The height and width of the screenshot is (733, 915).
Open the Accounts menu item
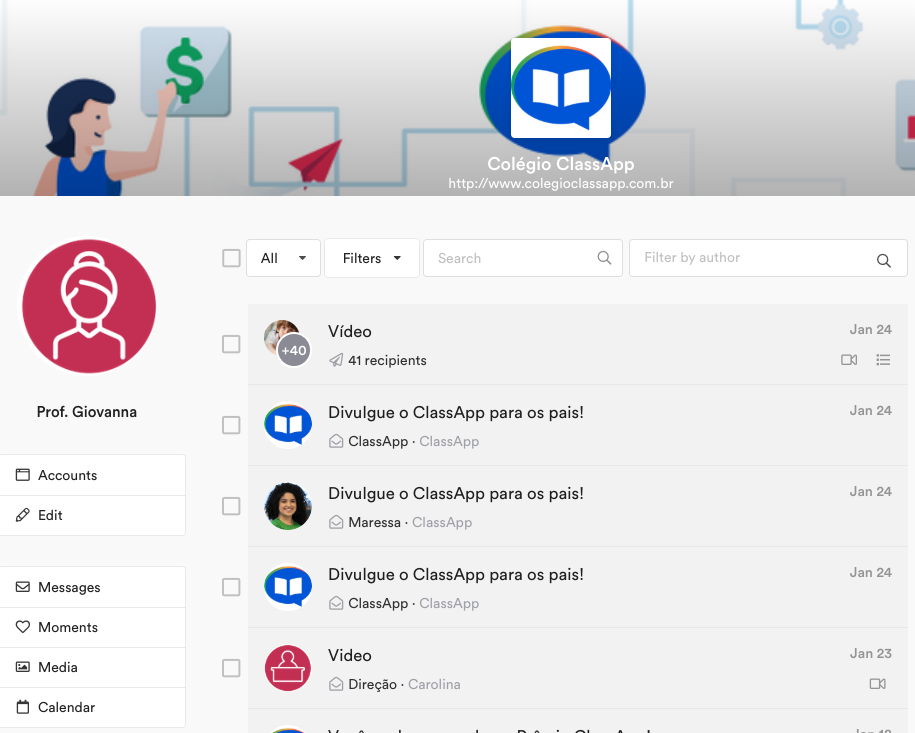tap(93, 475)
